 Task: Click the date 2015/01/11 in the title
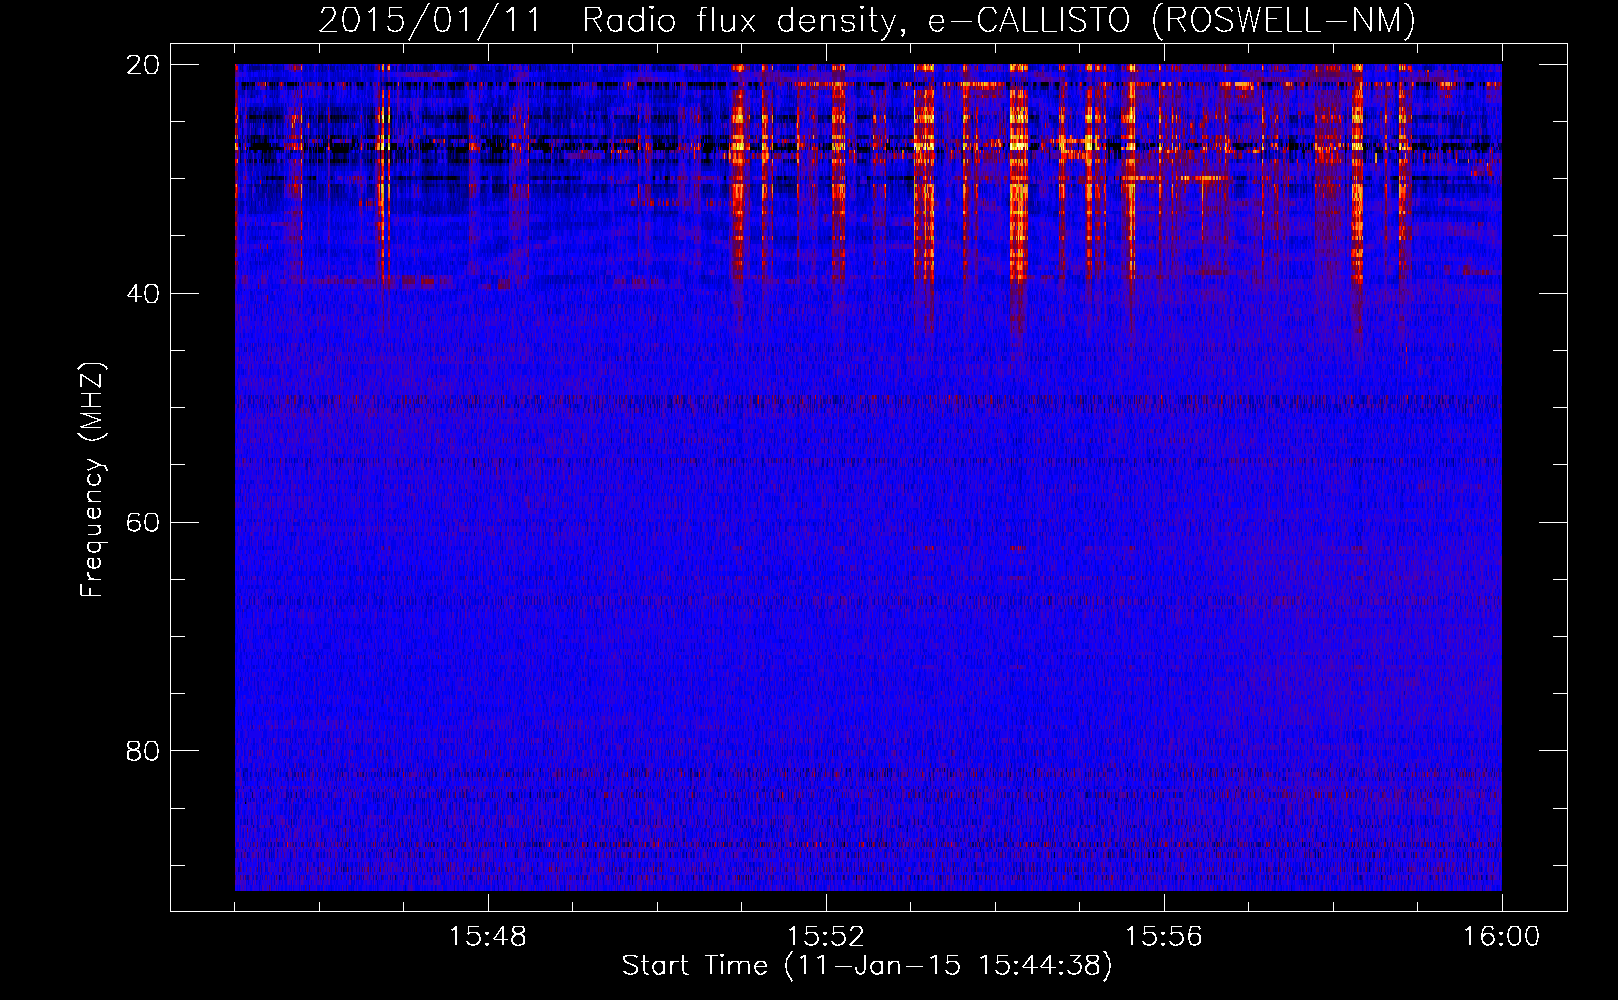(430, 20)
